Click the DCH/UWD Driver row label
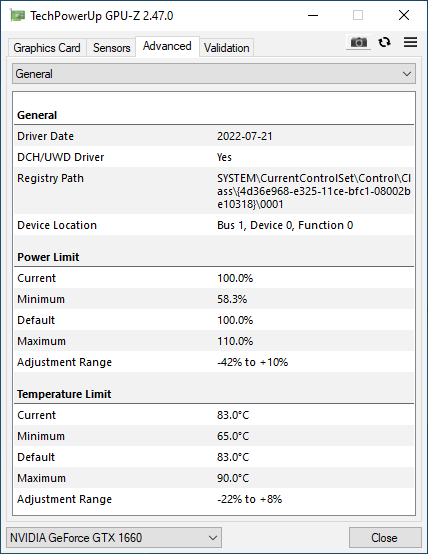Image resolution: width=428 pixels, height=554 pixels. click(60, 157)
